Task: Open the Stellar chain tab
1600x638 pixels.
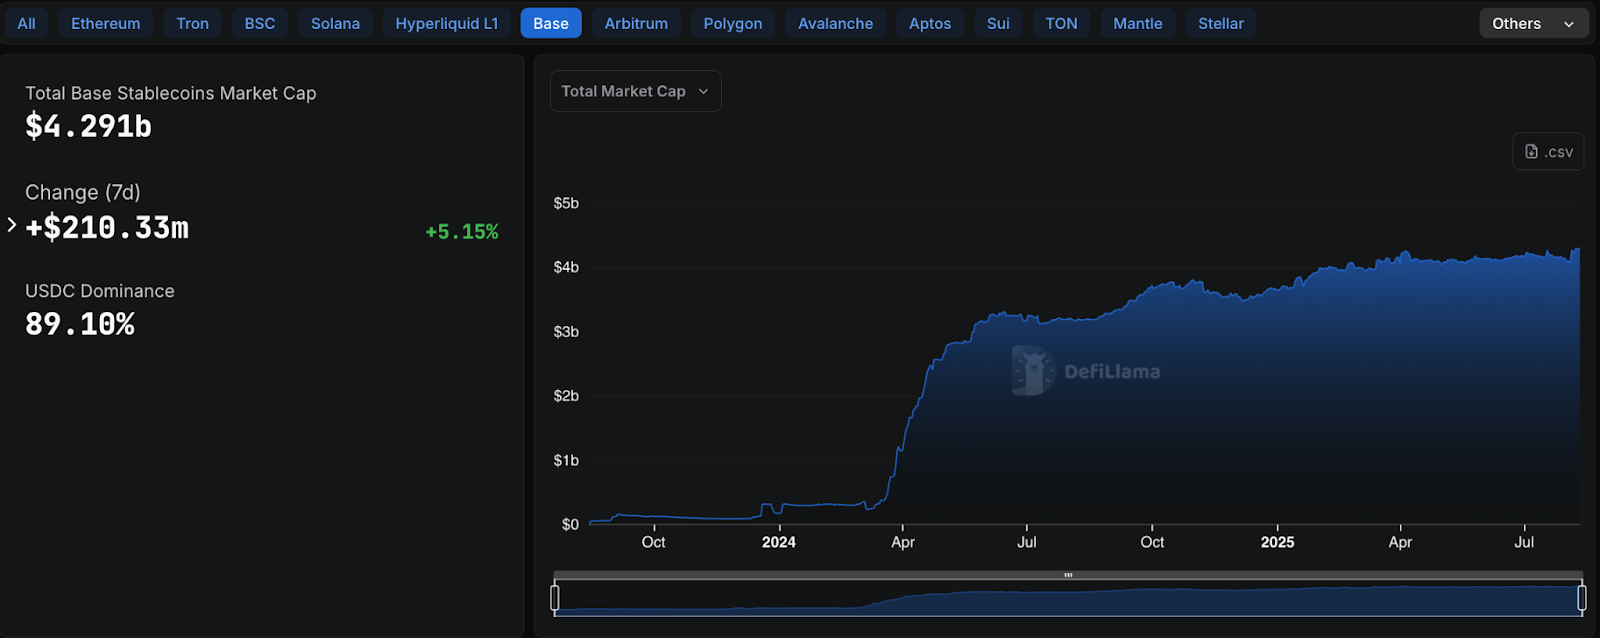Action: click(x=1221, y=23)
